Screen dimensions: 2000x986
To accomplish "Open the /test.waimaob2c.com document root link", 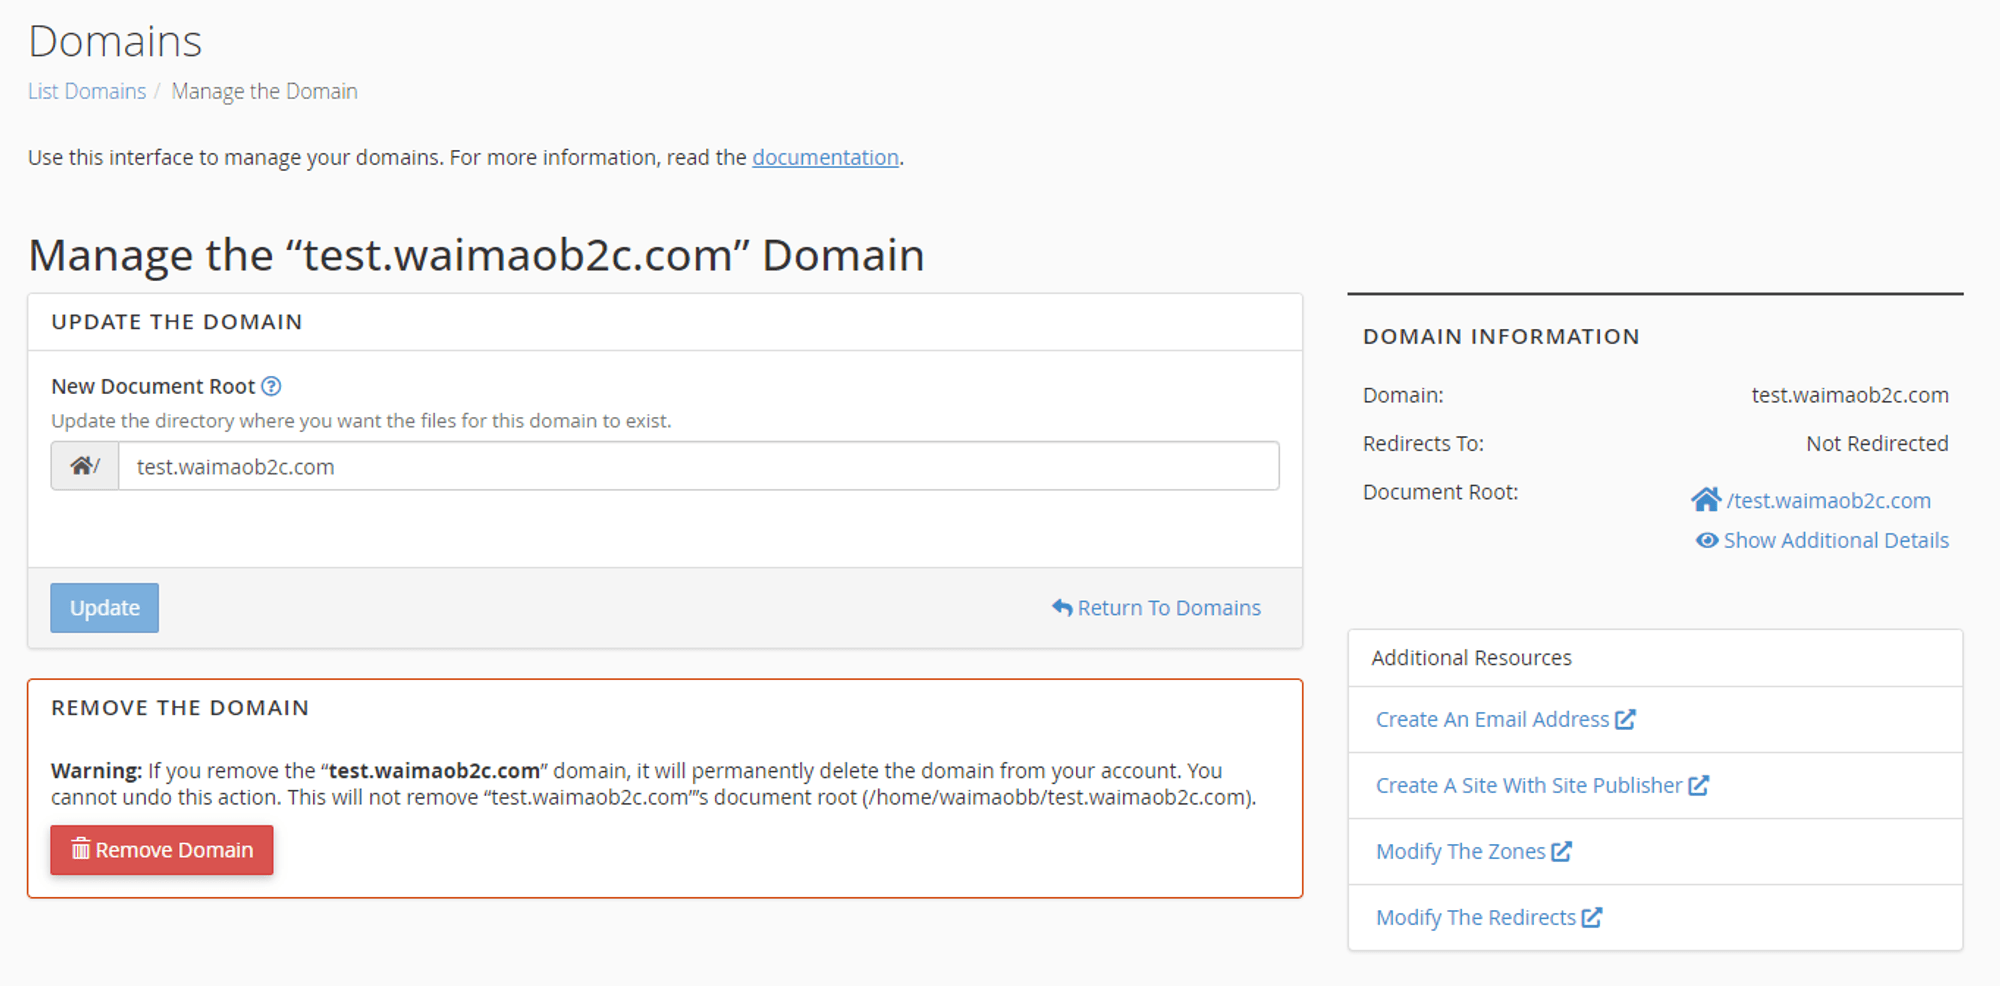I will click(x=1829, y=500).
